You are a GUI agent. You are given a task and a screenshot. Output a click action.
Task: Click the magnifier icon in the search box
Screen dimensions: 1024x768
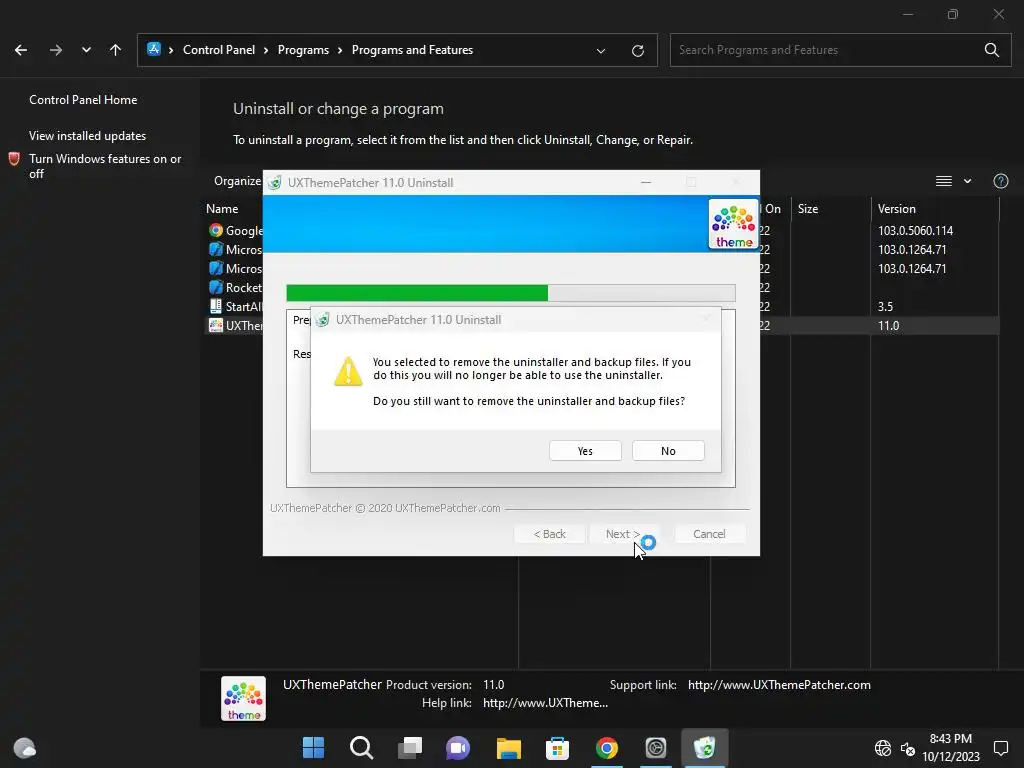(991, 50)
